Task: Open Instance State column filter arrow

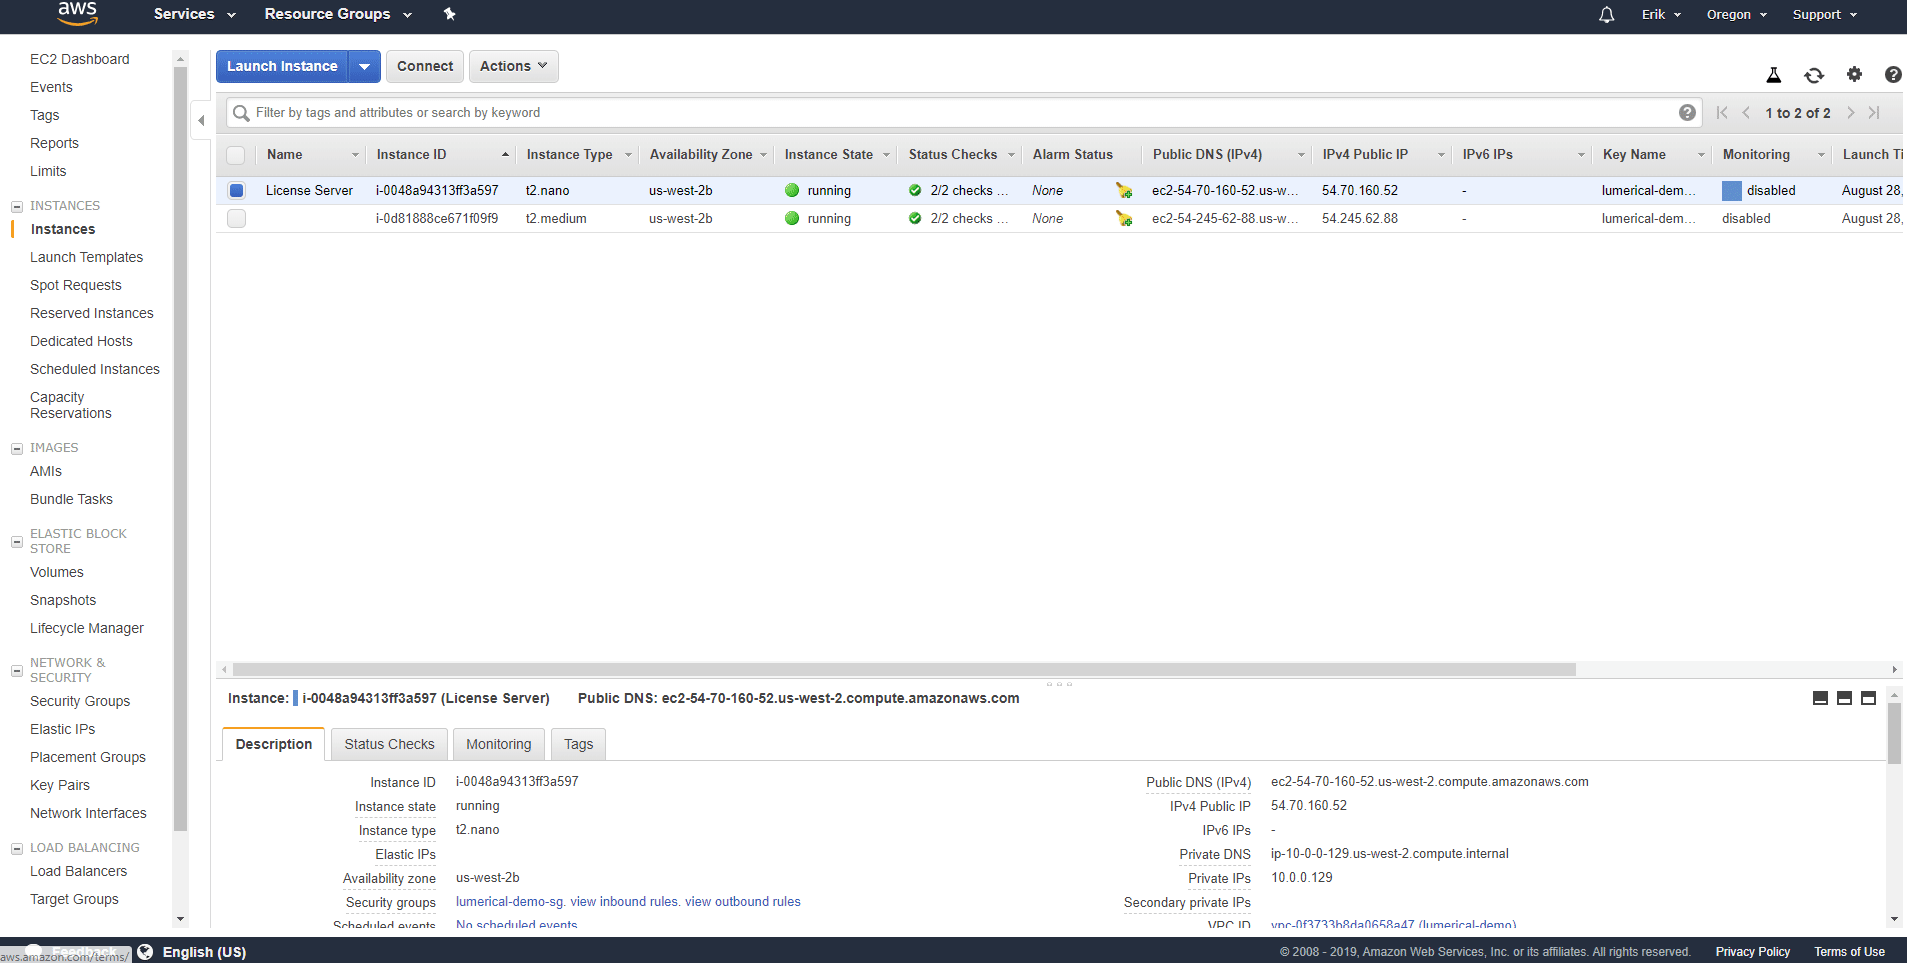Action: 886,155
